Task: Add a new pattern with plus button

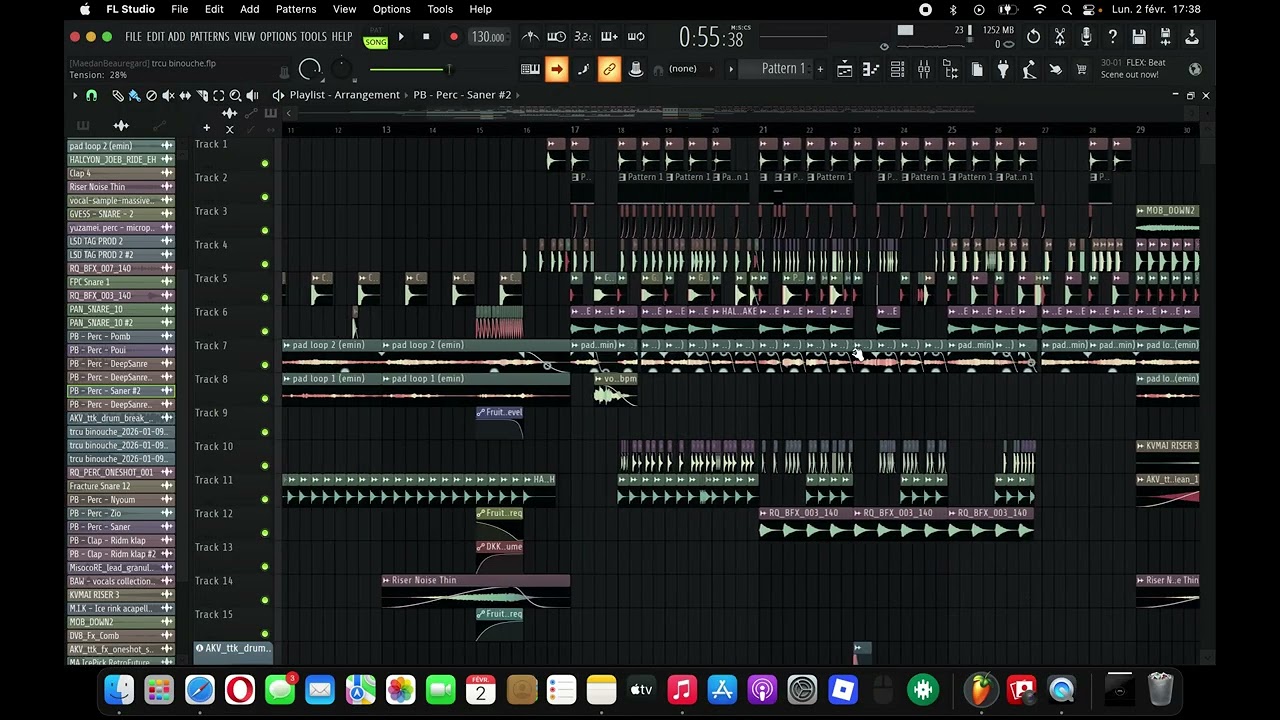Action: pyautogui.click(x=820, y=69)
